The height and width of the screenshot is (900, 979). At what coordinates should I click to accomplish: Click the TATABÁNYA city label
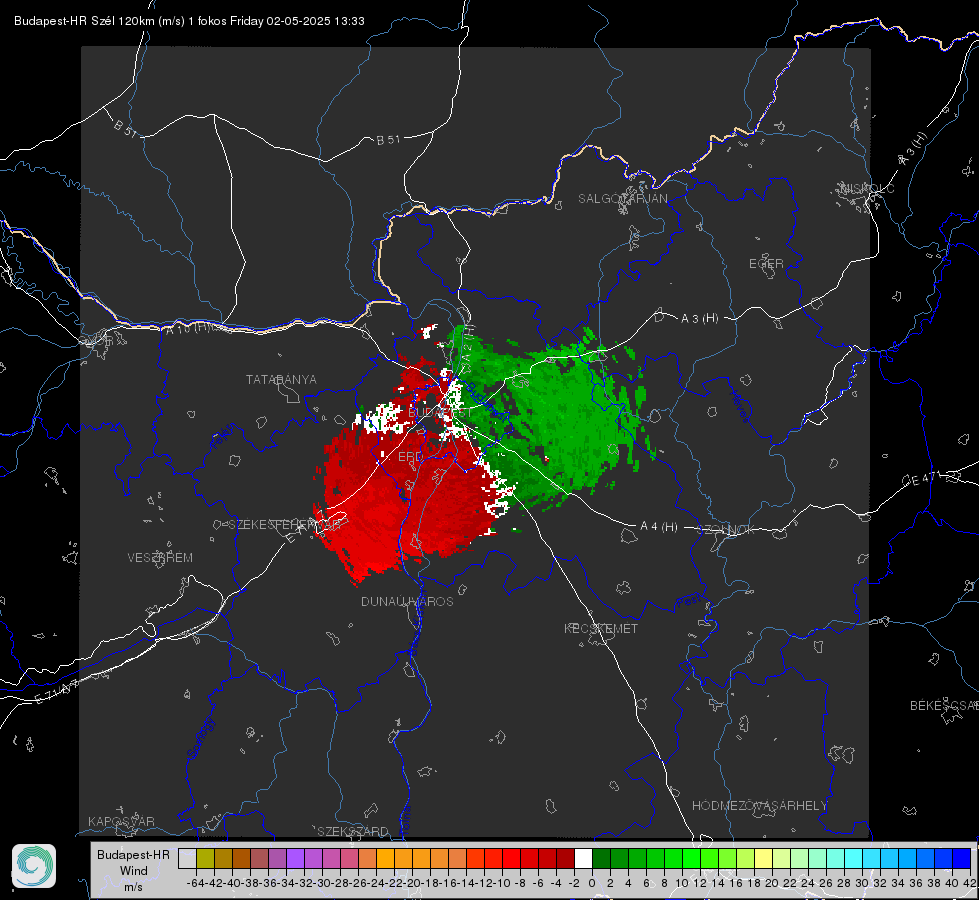[281, 380]
